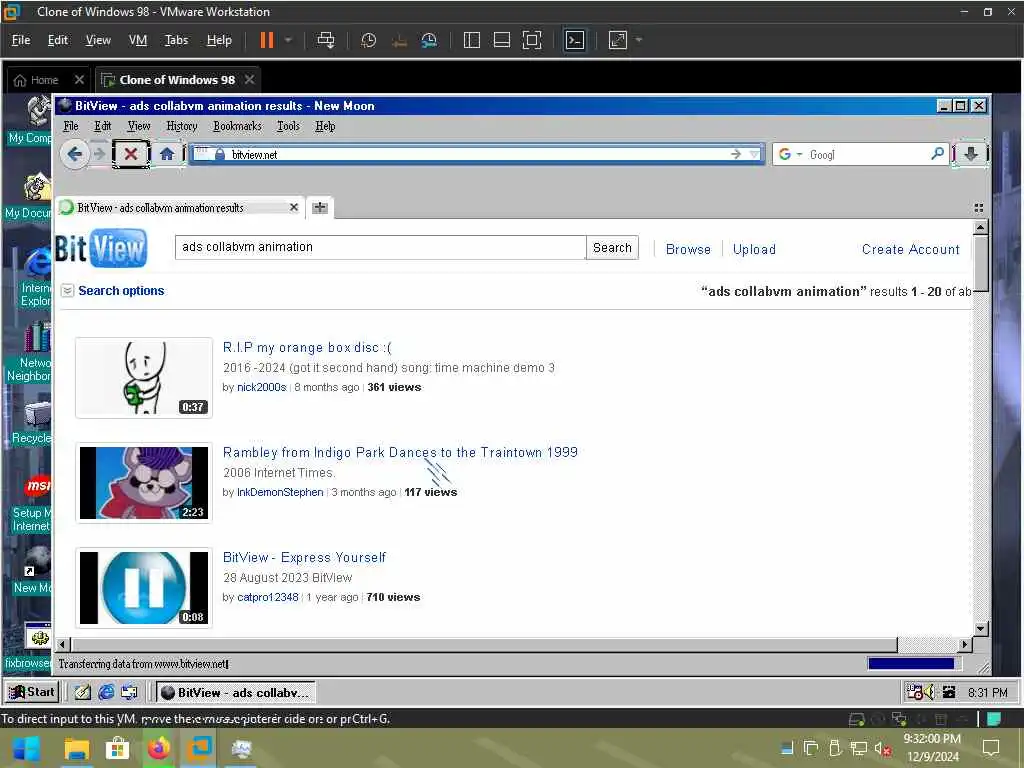1024x768 pixels.
Task: Open uploader InkDemonStephen profile link
Action: [280, 492]
